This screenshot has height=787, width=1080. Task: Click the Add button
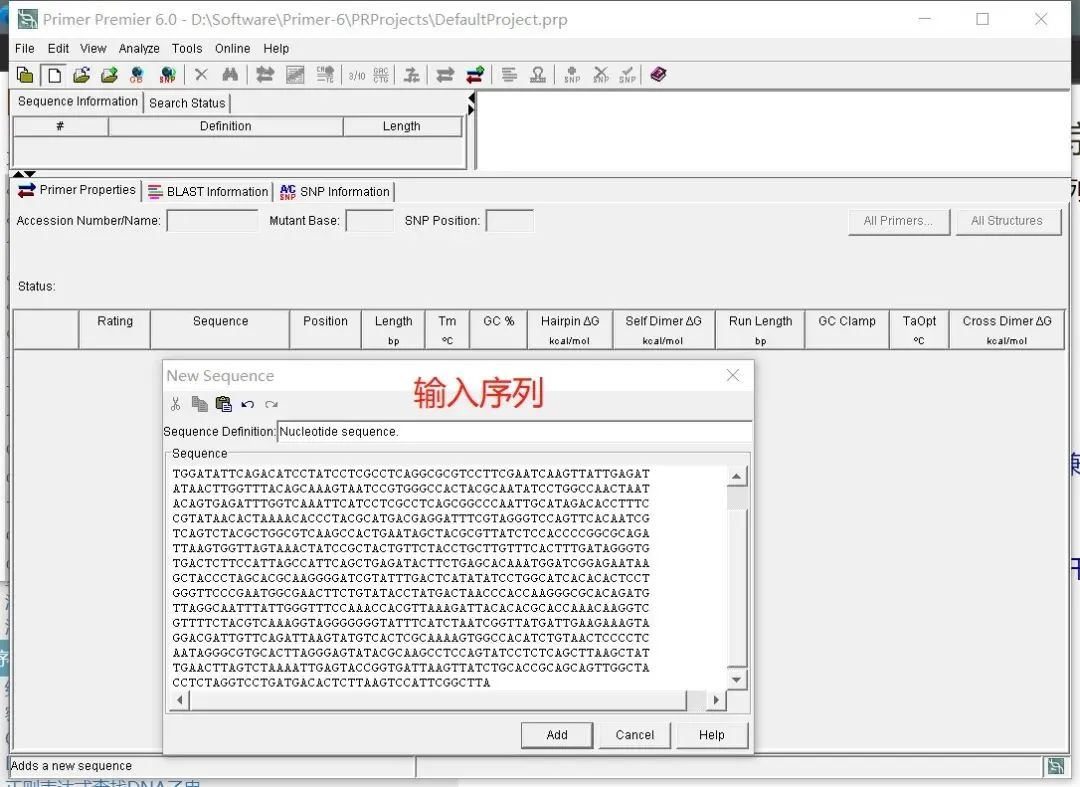click(x=557, y=735)
